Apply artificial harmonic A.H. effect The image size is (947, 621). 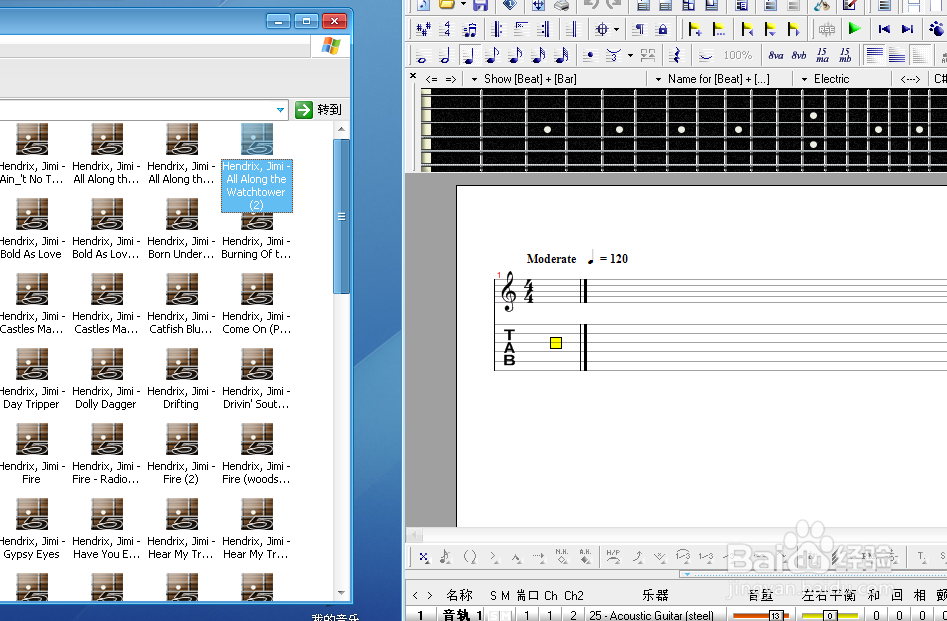pos(585,557)
